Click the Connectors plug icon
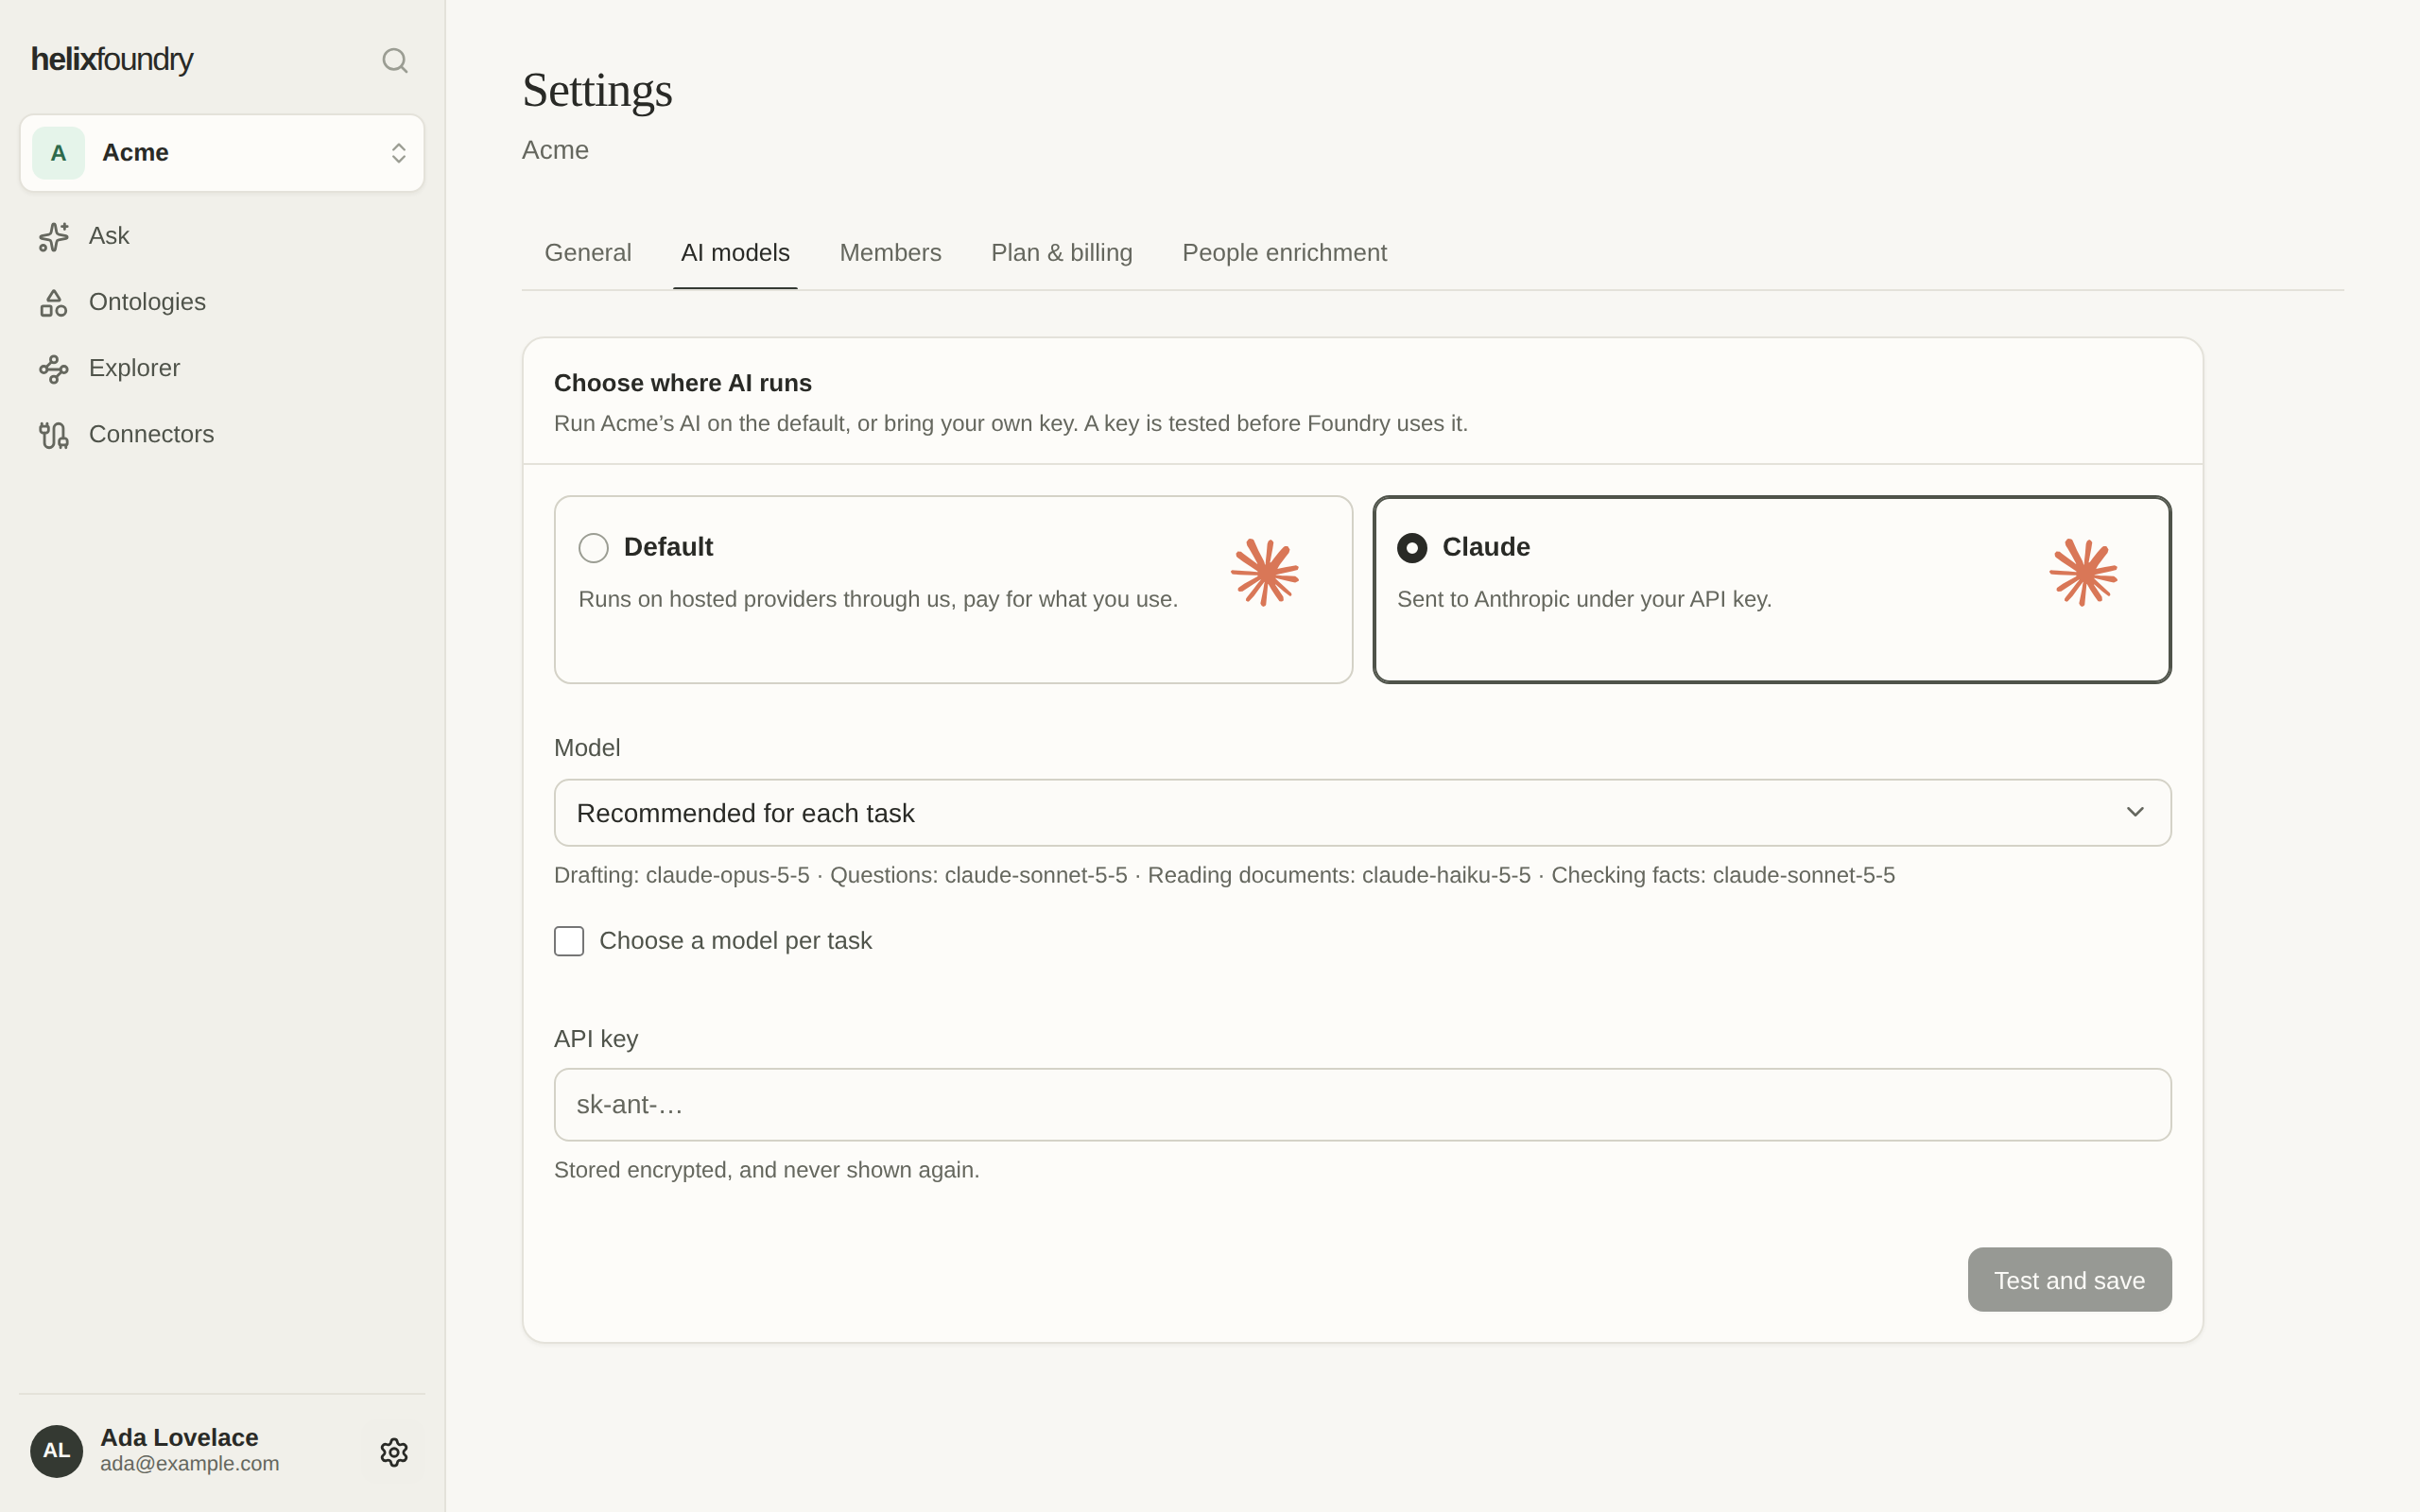 point(54,434)
